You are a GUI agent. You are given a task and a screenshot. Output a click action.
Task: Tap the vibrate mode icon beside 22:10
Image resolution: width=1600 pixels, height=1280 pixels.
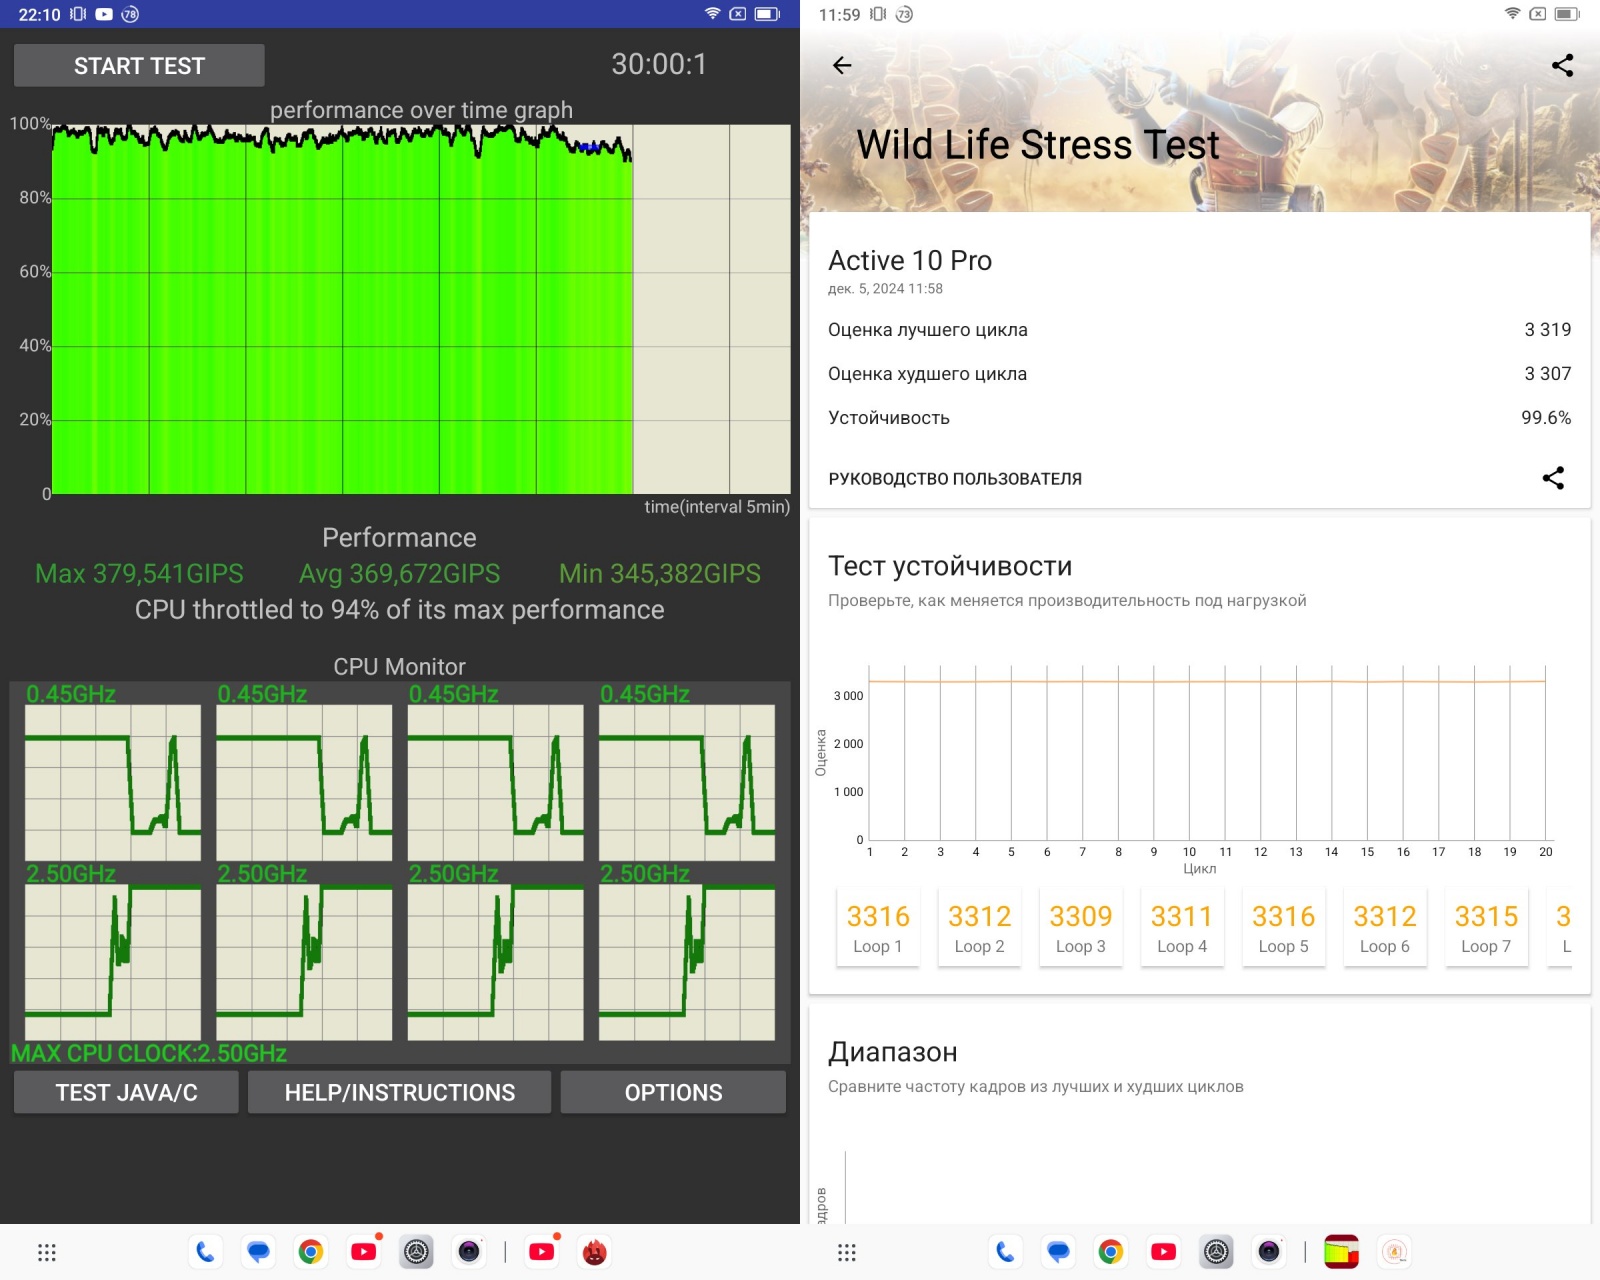pos(78,14)
